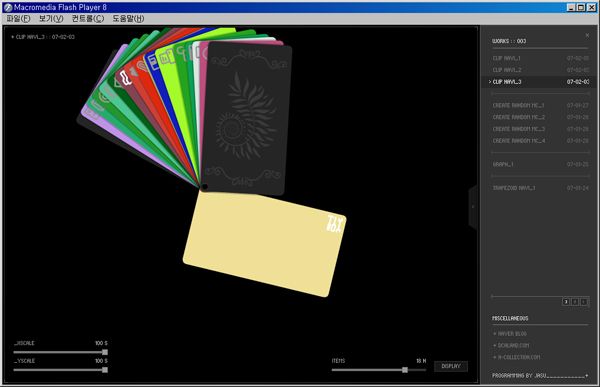600x387 pixels.
Task: Open CLIP NAVI_2 work entry
Action: click(540, 70)
